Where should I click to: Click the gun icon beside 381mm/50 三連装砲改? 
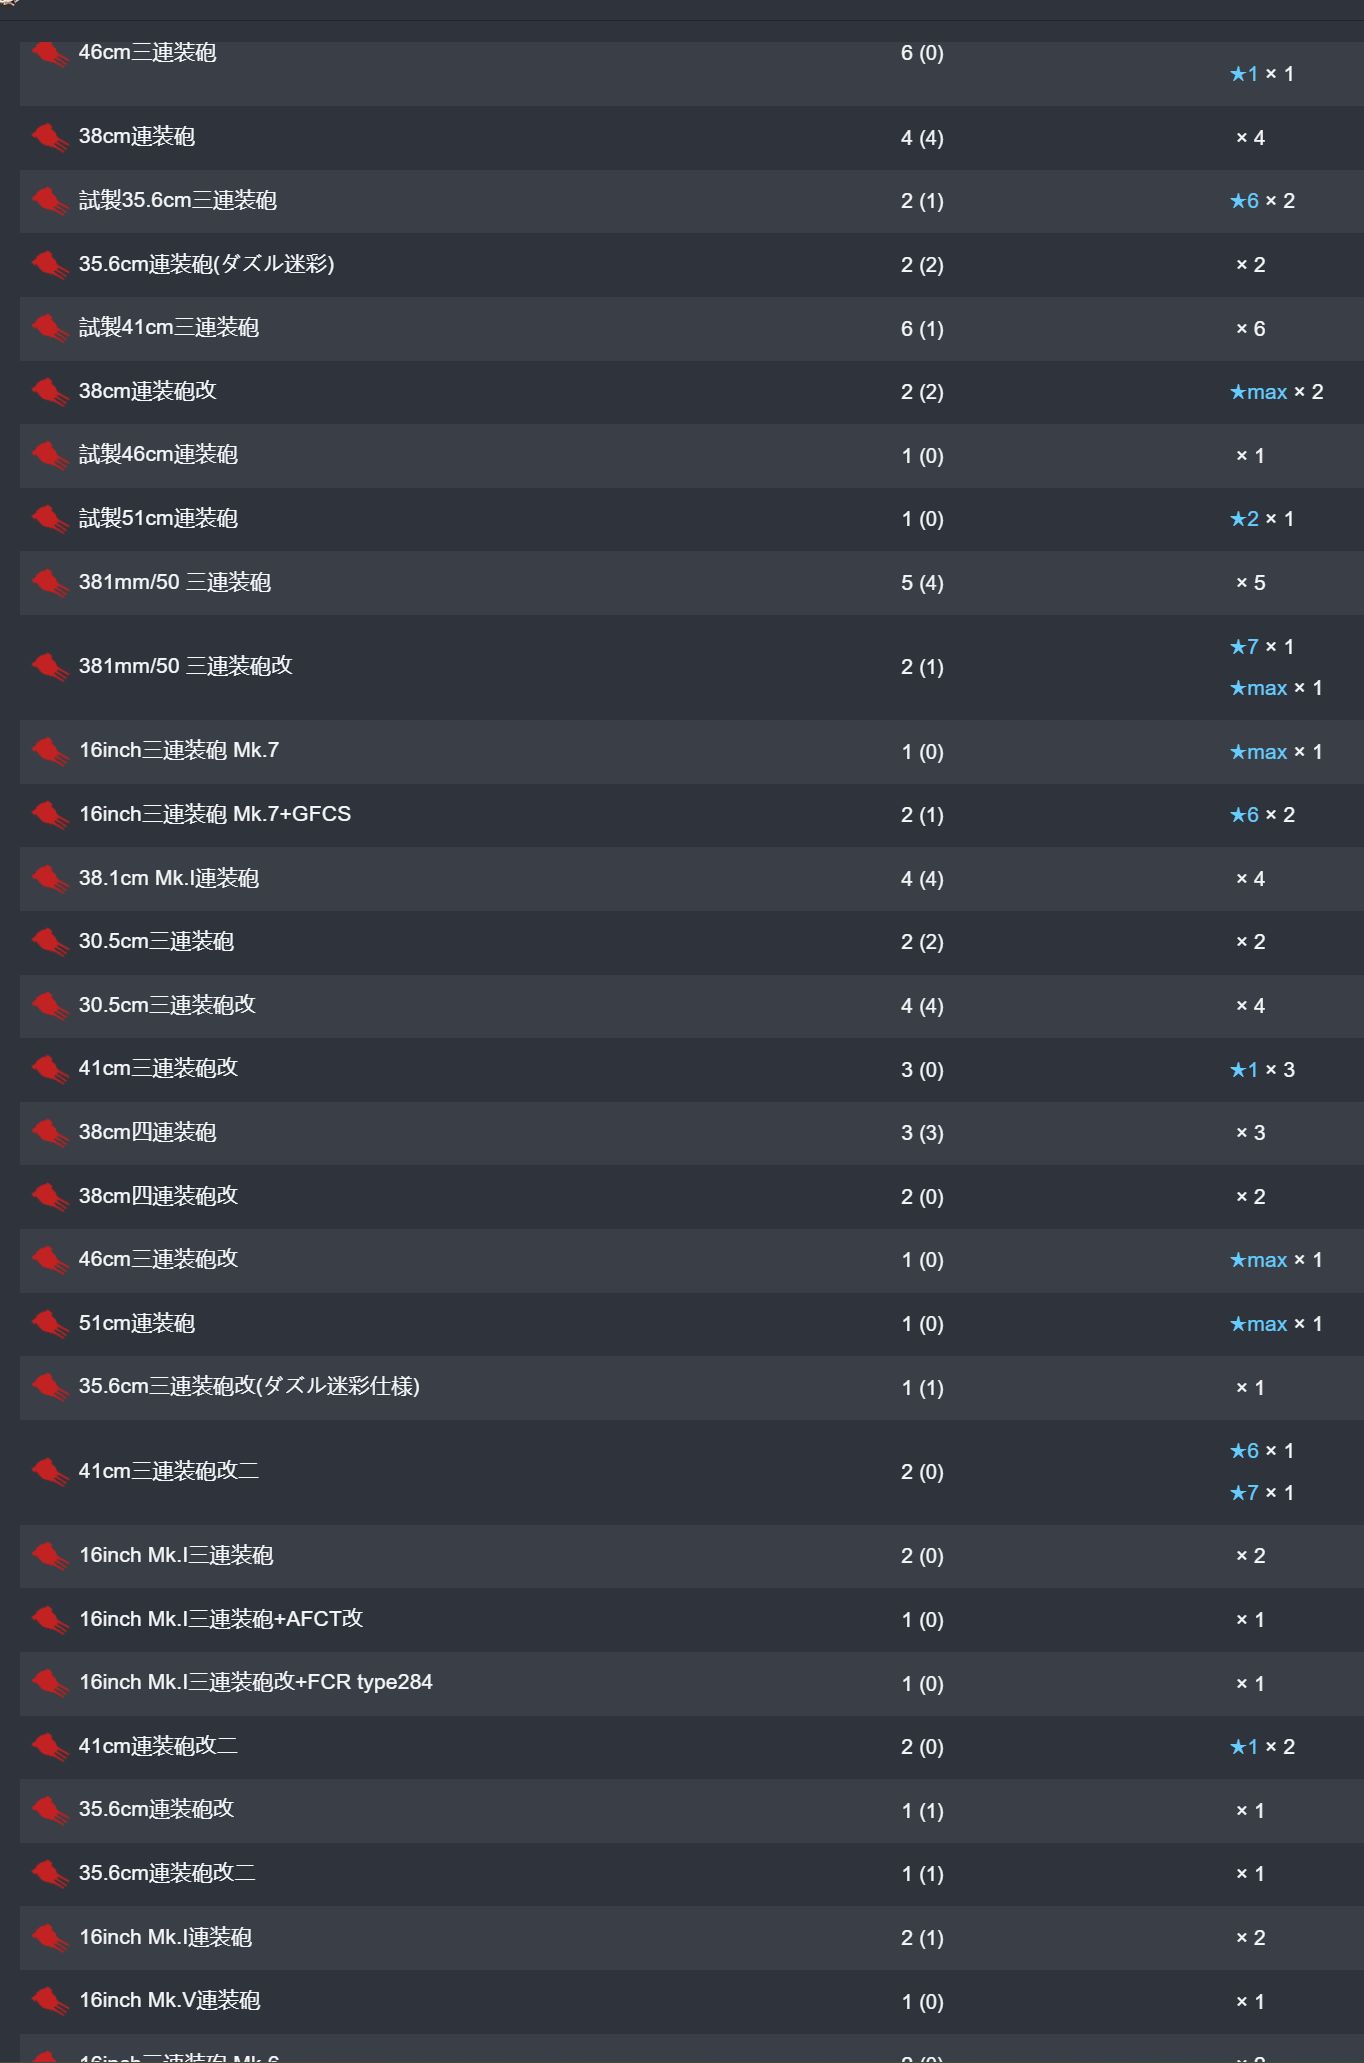click(49, 667)
